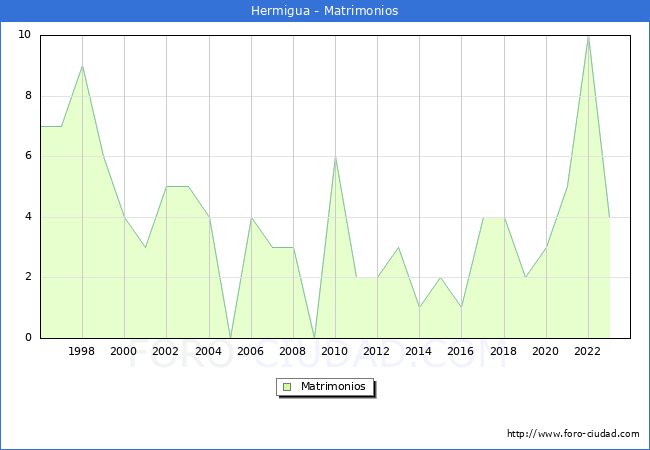
Task: Click the green Matrimonios legend color swatch
Action: click(x=287, y=387)
